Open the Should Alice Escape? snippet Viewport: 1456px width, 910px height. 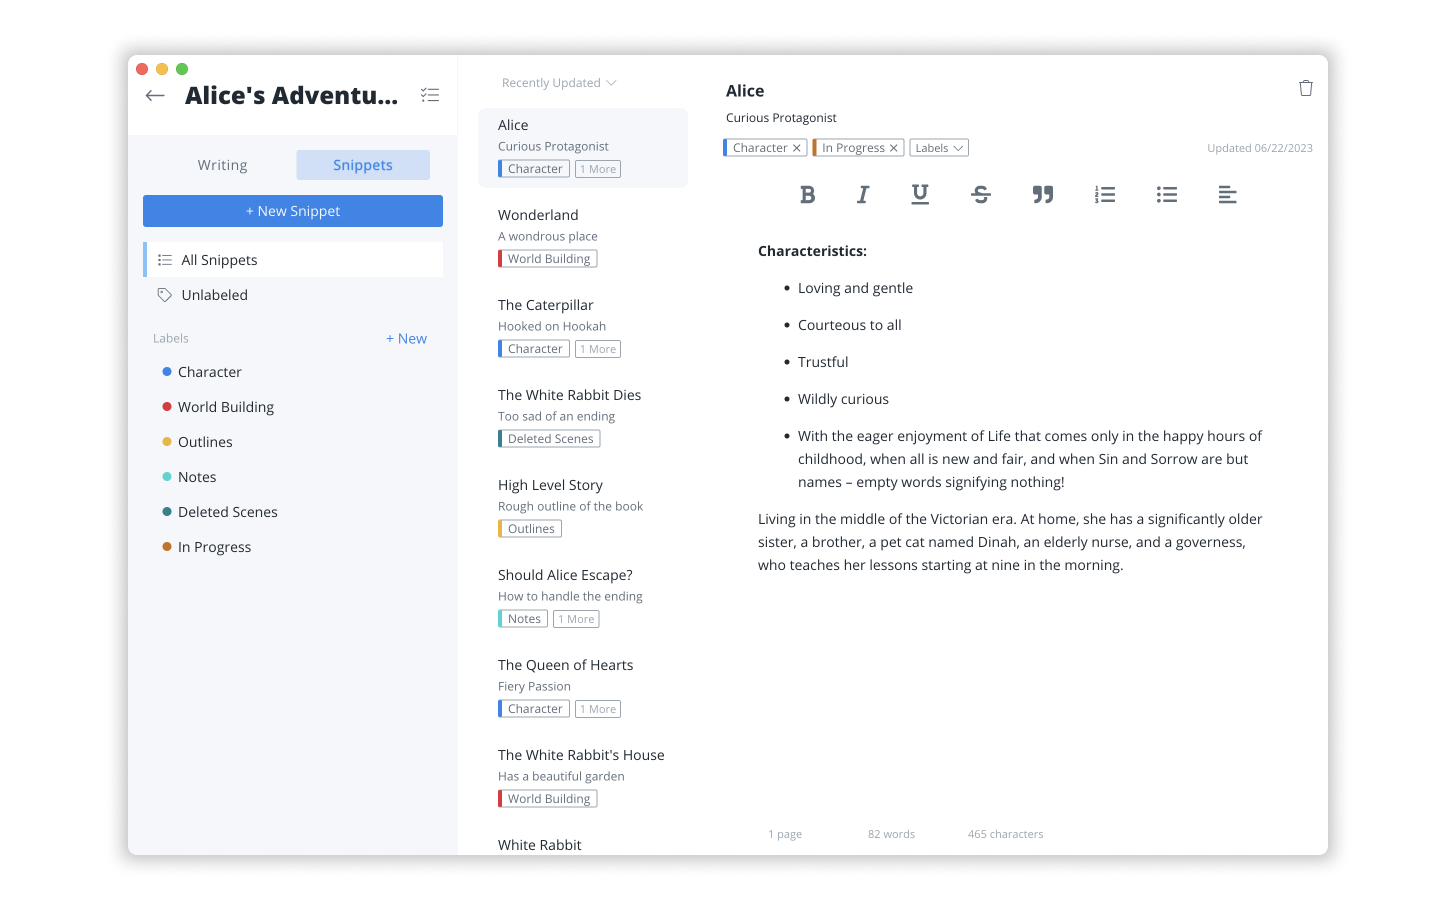click(583, 597)
